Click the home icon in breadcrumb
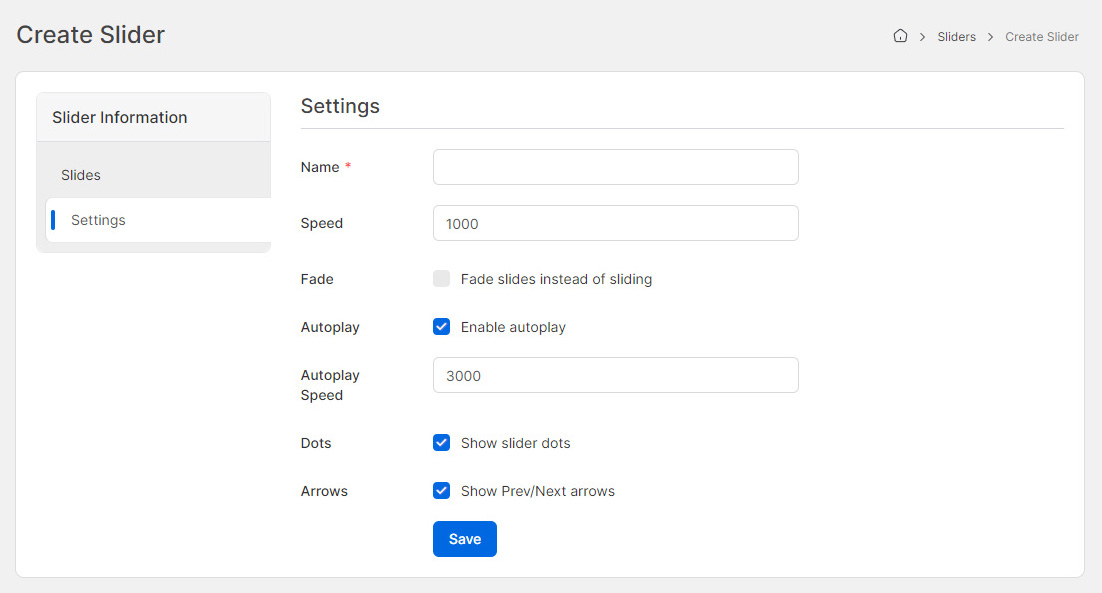Image resolution: width=1102 pixels, height=593 pixels. 900,36
